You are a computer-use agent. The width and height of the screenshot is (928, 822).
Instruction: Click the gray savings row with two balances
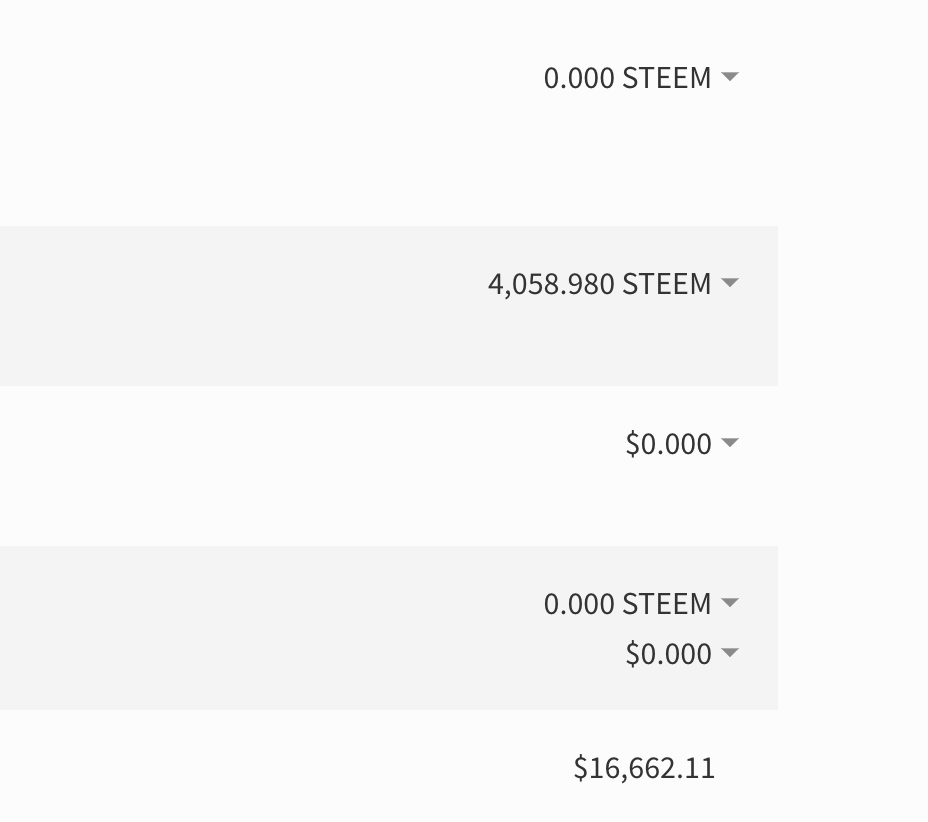click(x=300, y=628)
